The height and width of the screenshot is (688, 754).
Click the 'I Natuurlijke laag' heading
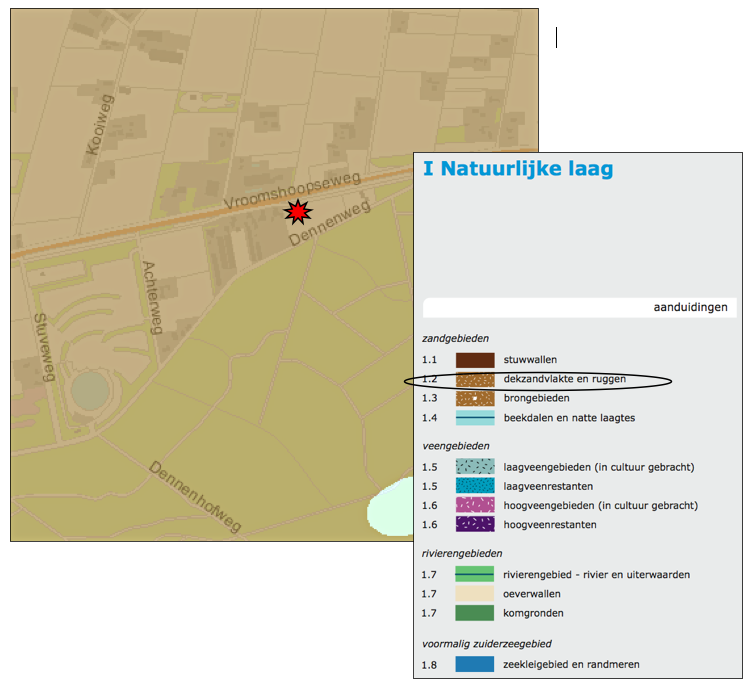pos(518,169)
